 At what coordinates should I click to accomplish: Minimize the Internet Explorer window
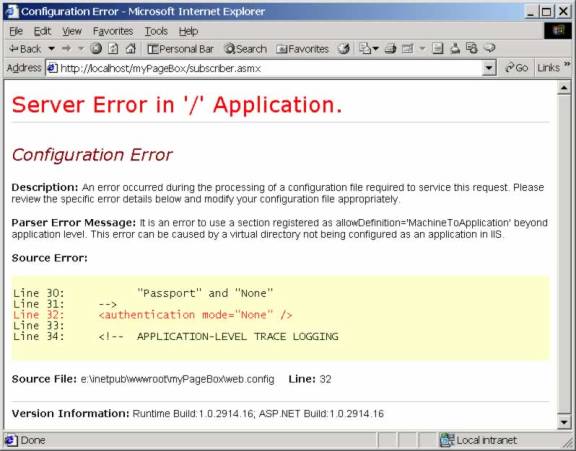pyautogui.click(x=530, y=11)
